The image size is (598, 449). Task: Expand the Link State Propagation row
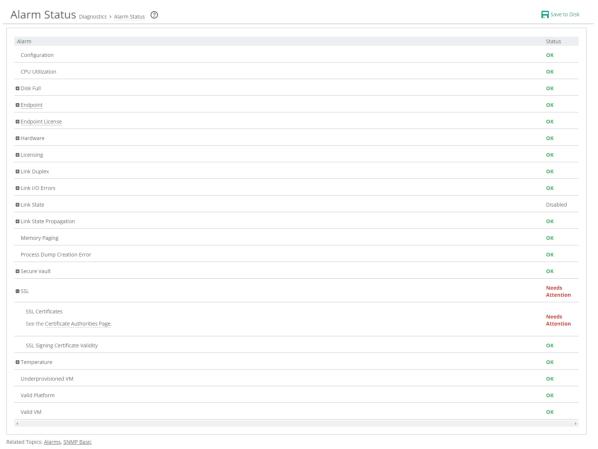pos(18,221)
